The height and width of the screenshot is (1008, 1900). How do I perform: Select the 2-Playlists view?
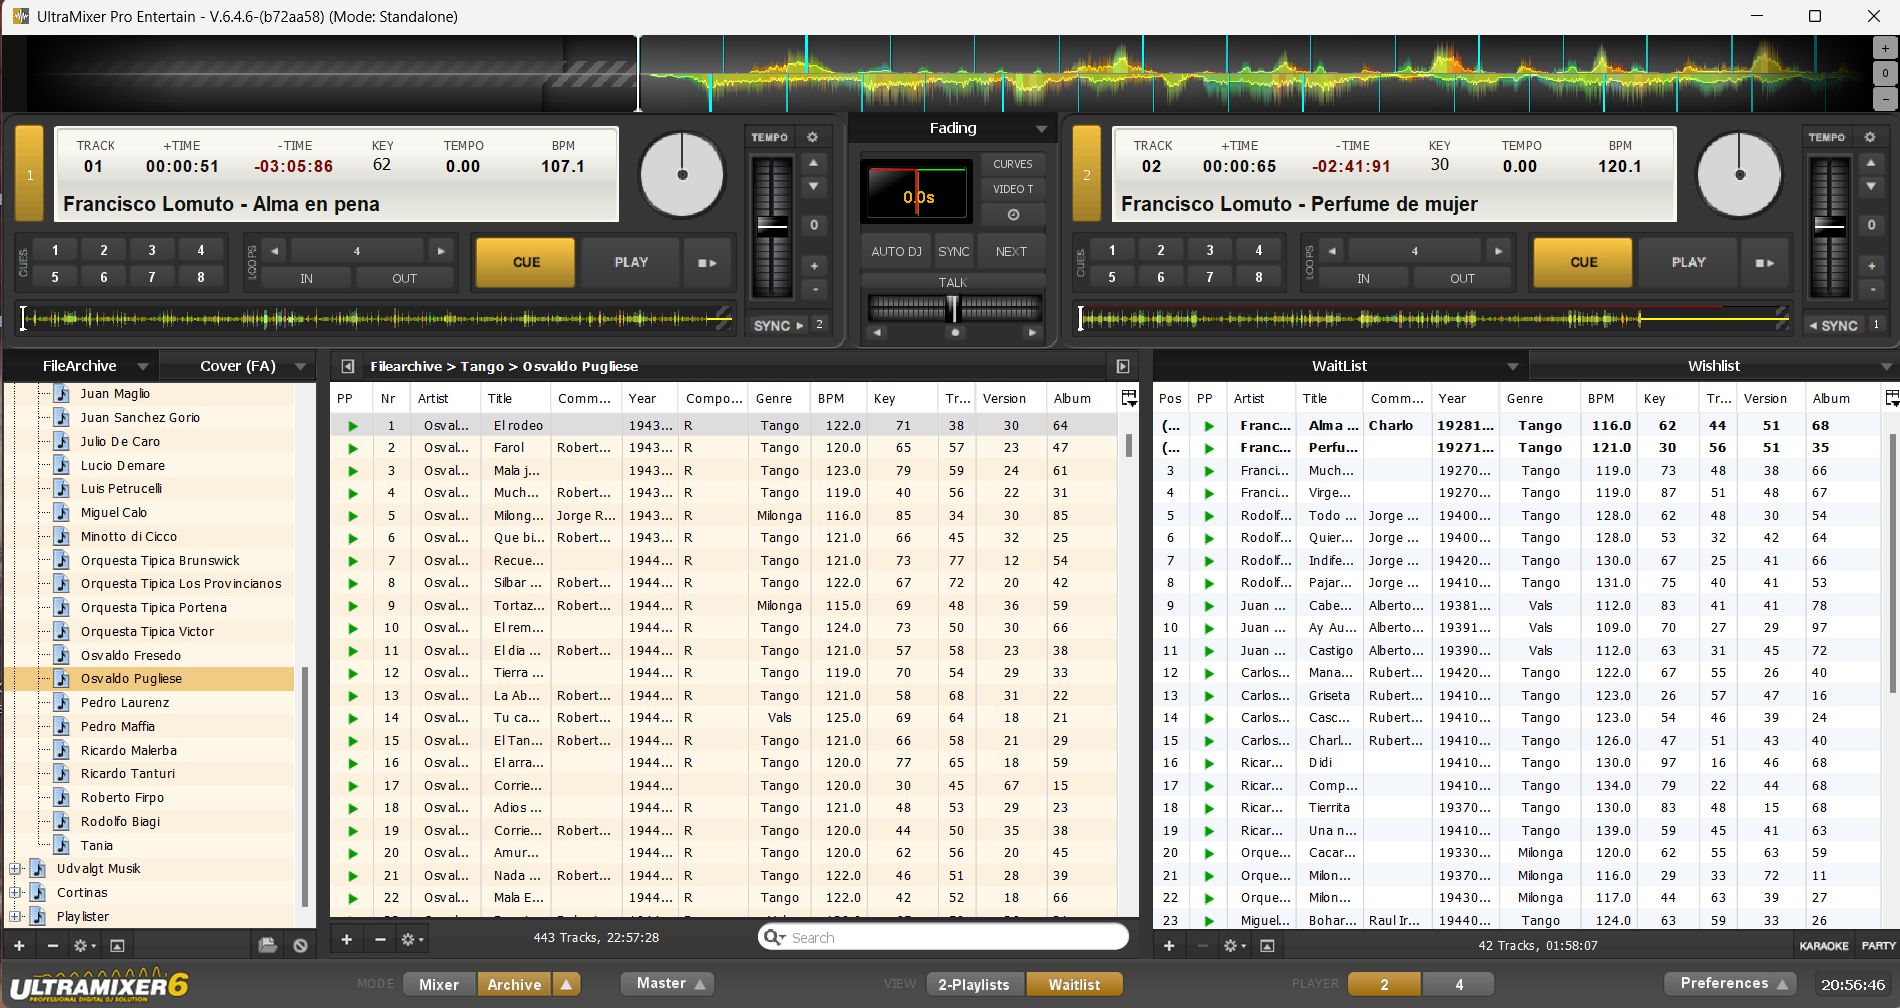974,985
